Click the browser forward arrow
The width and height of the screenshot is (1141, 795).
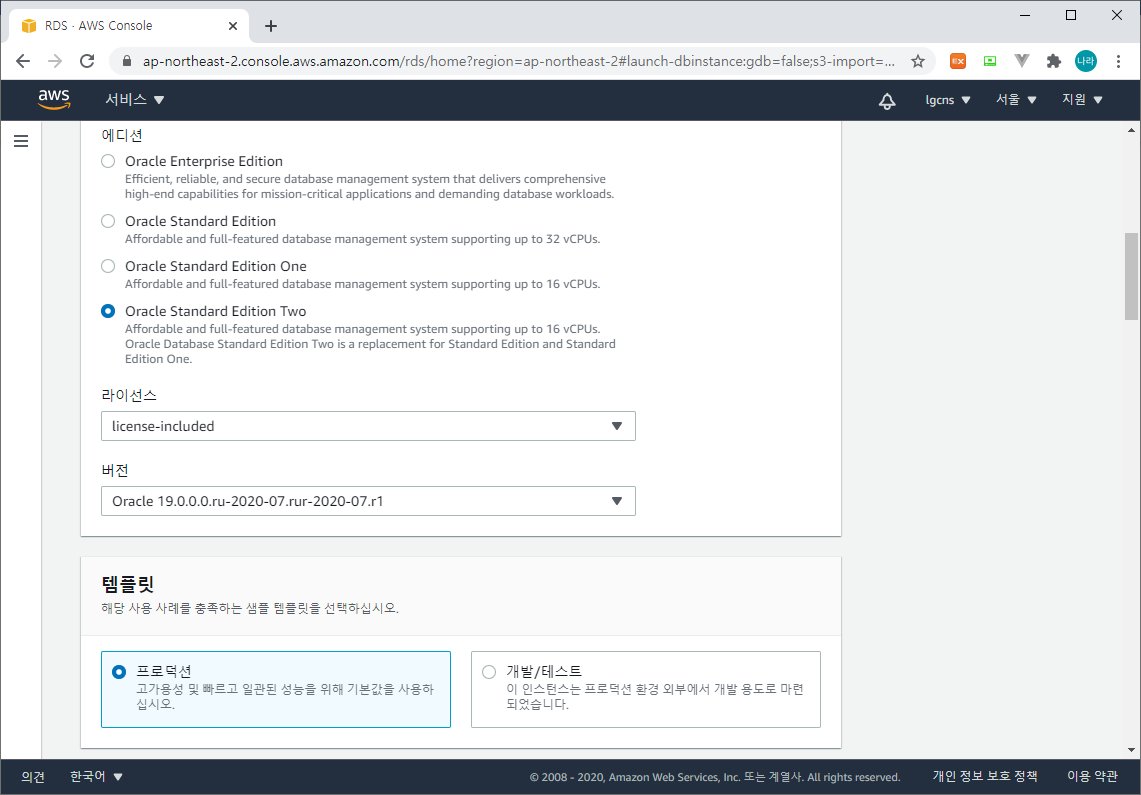(55, 61)
